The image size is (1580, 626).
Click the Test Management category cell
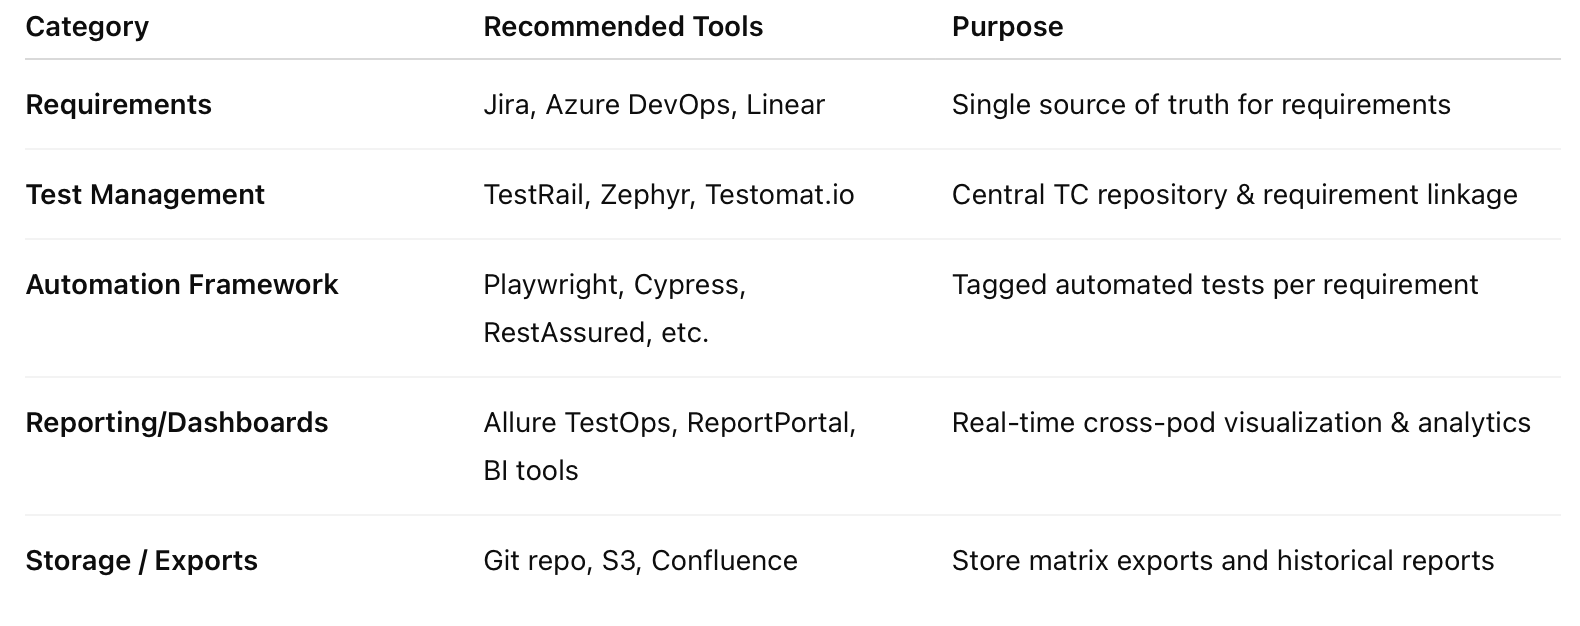145,195
